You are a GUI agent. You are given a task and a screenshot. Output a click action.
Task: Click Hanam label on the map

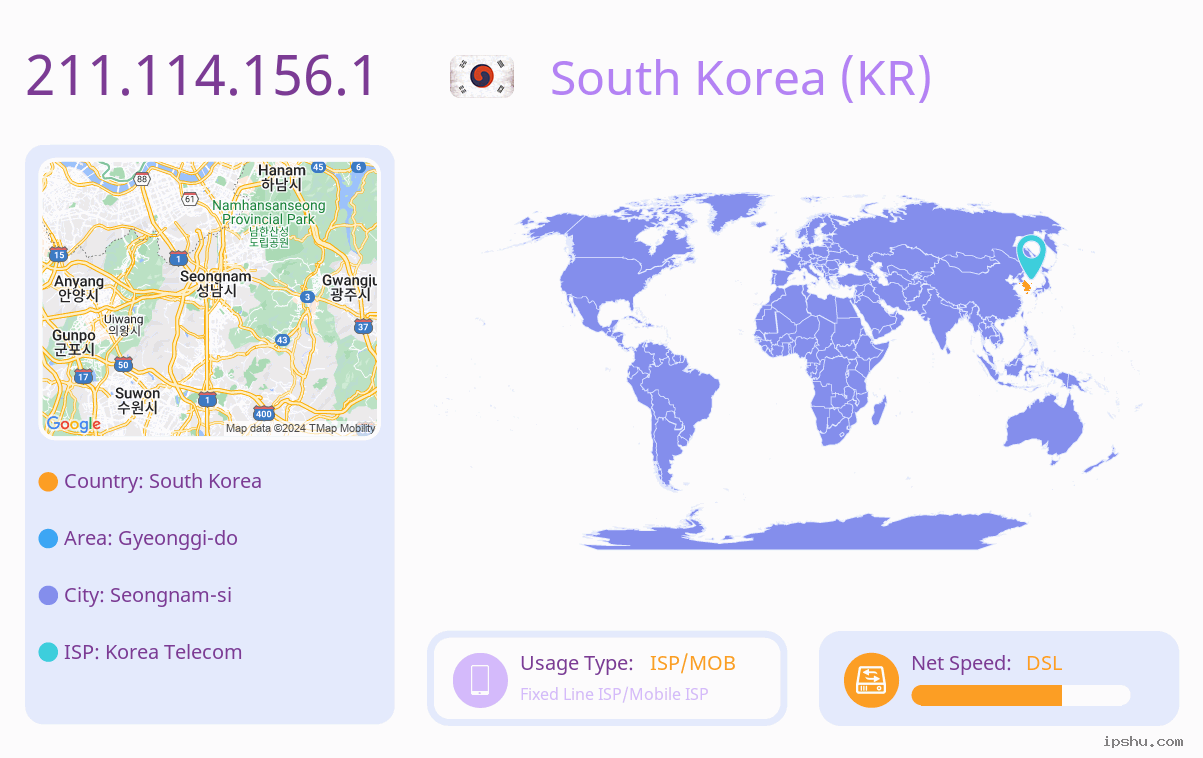(282, 178)
